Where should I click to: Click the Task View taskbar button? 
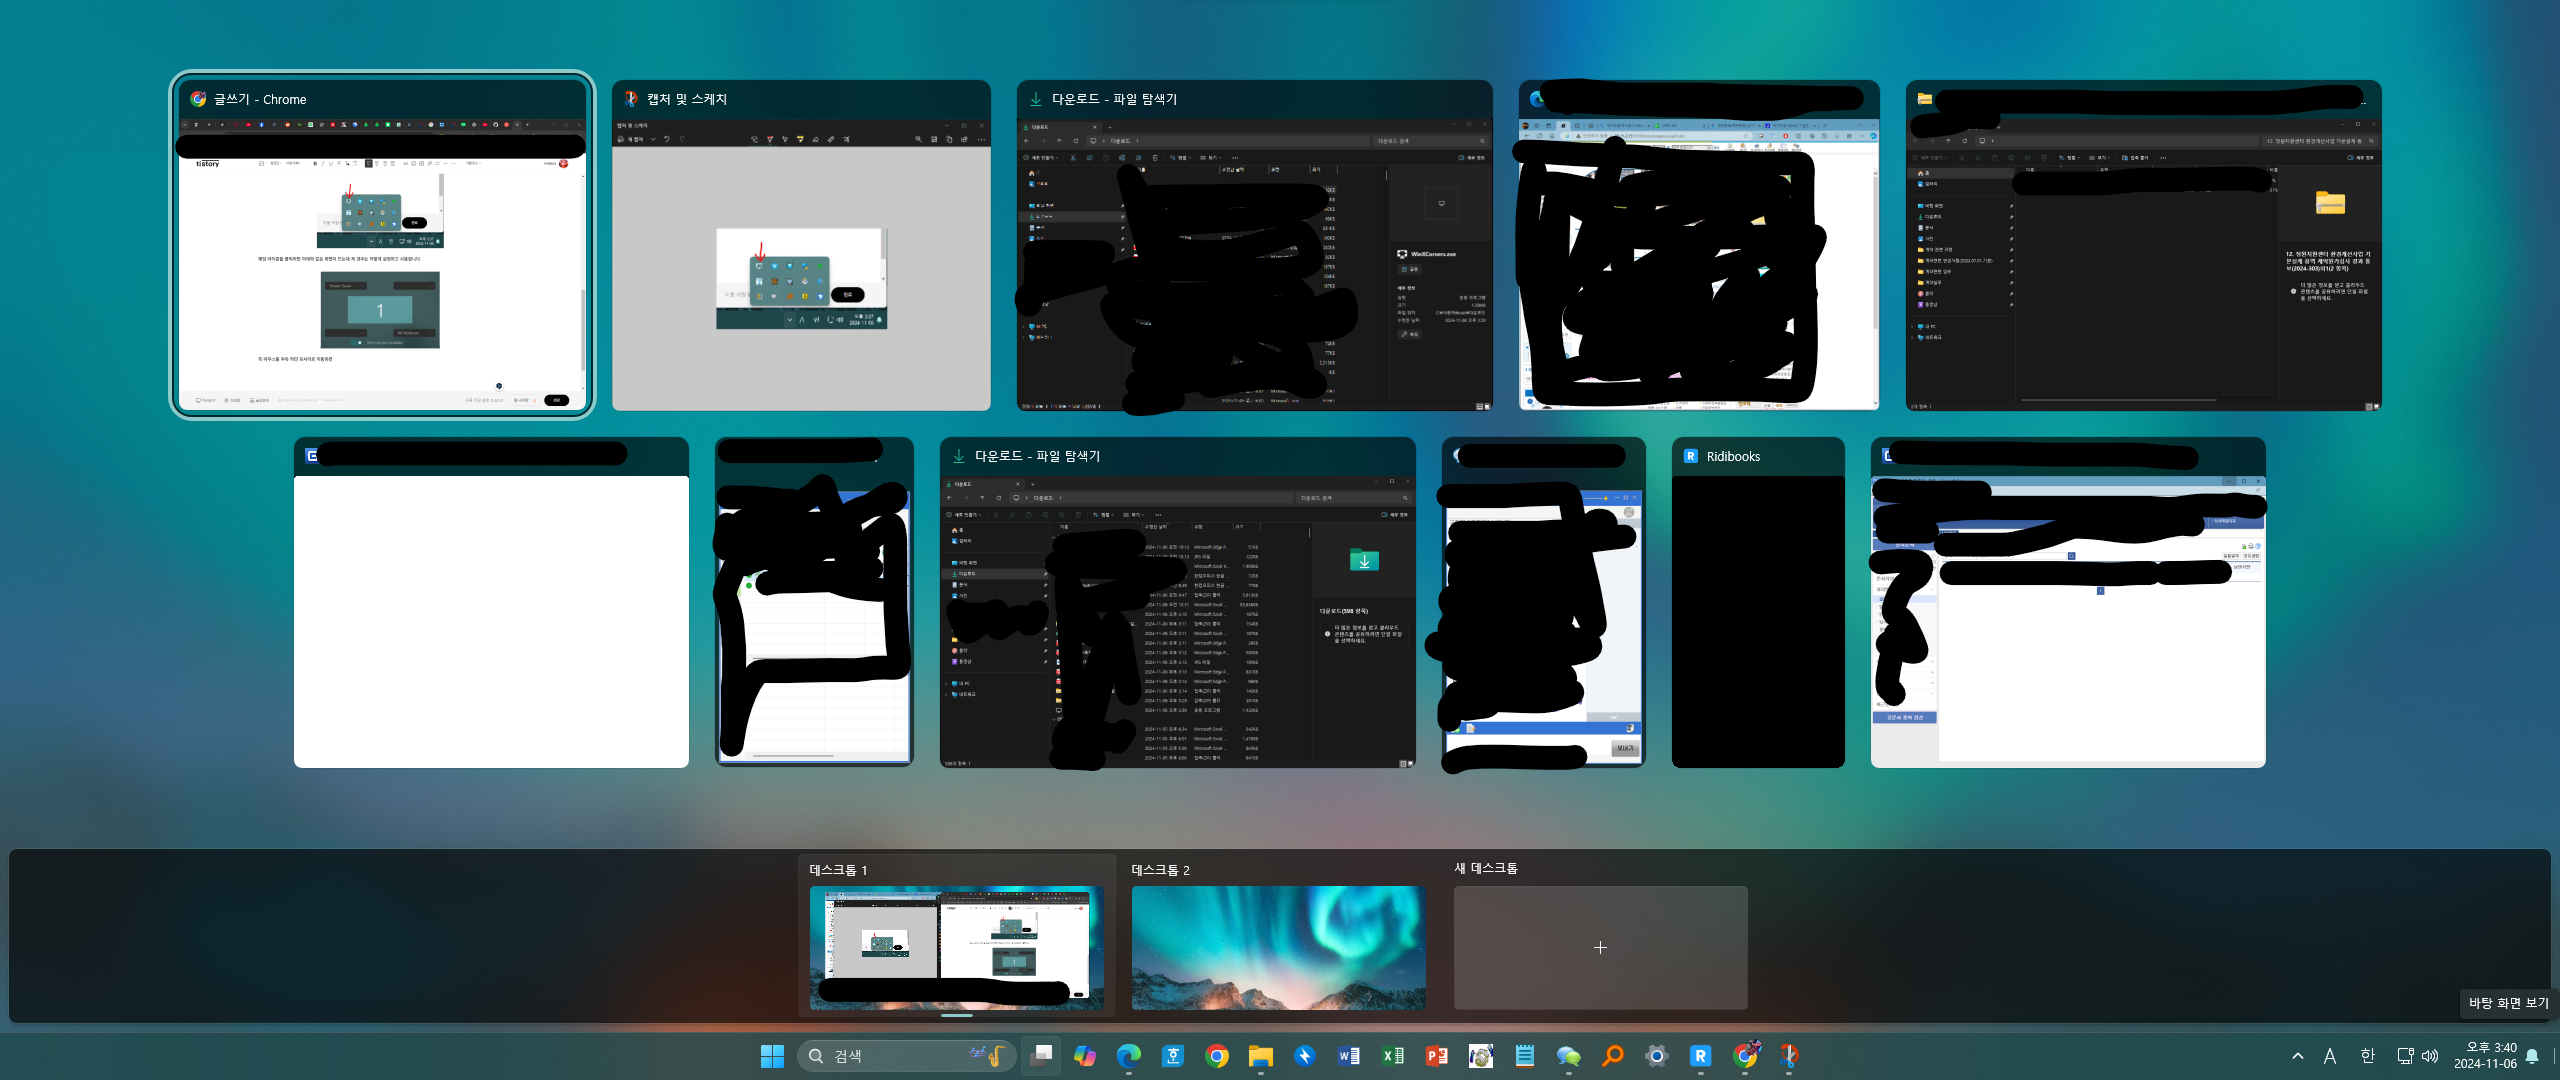(x=1041, y=1056)
